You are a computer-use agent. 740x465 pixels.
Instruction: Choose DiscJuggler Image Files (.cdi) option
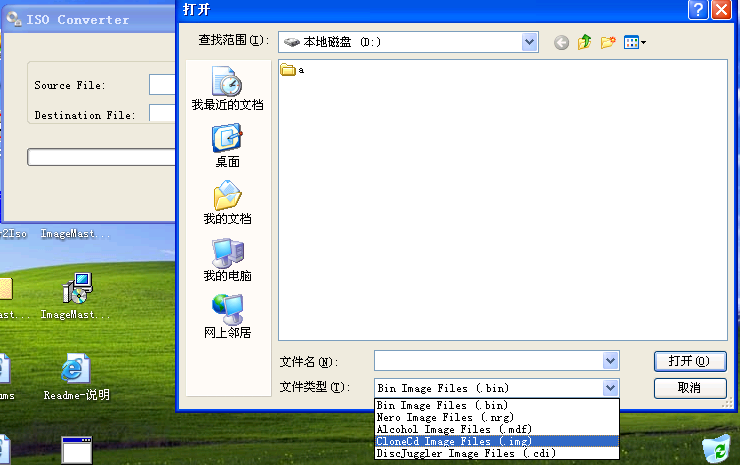(496, 453)
